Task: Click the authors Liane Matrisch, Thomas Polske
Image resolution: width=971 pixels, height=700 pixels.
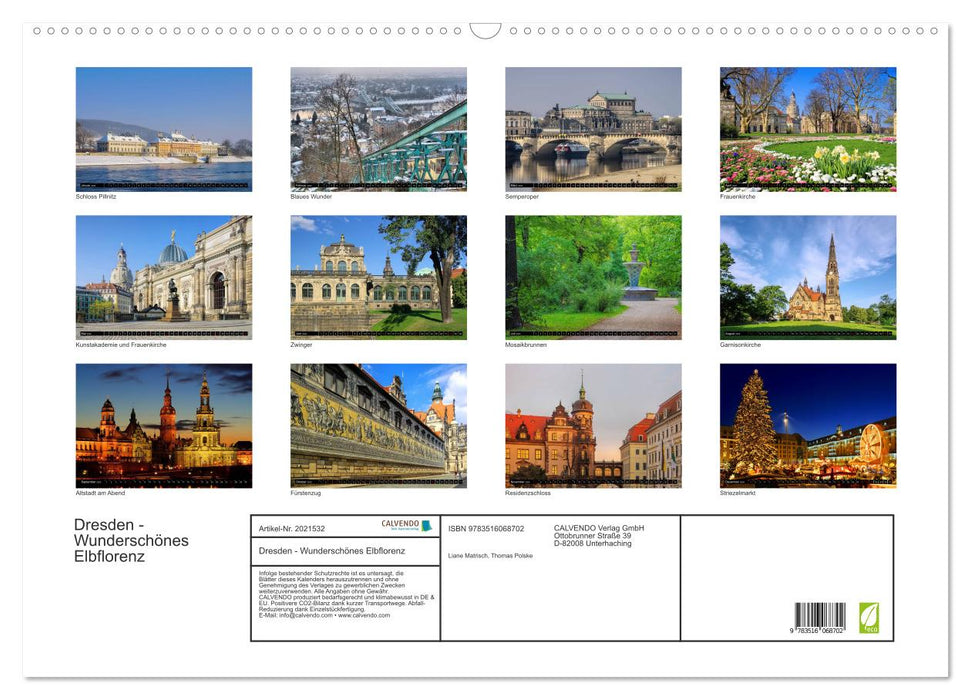Action: pyautogui.click(x=489, y=557)
